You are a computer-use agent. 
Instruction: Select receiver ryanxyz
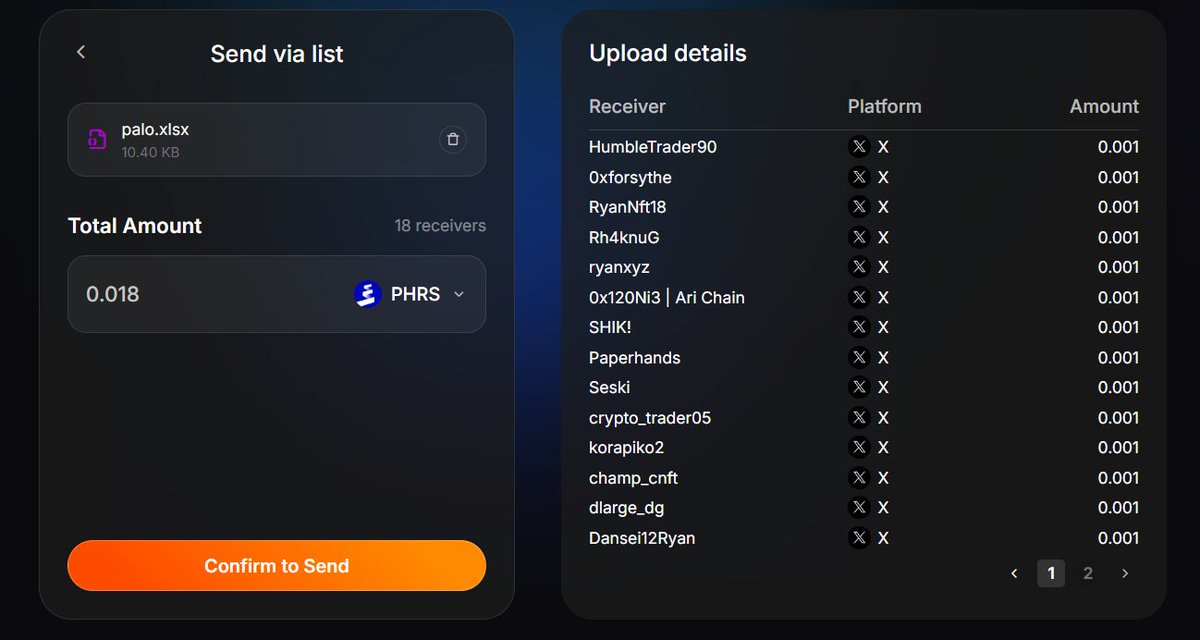pyautogui.click(x=619, y=267)
